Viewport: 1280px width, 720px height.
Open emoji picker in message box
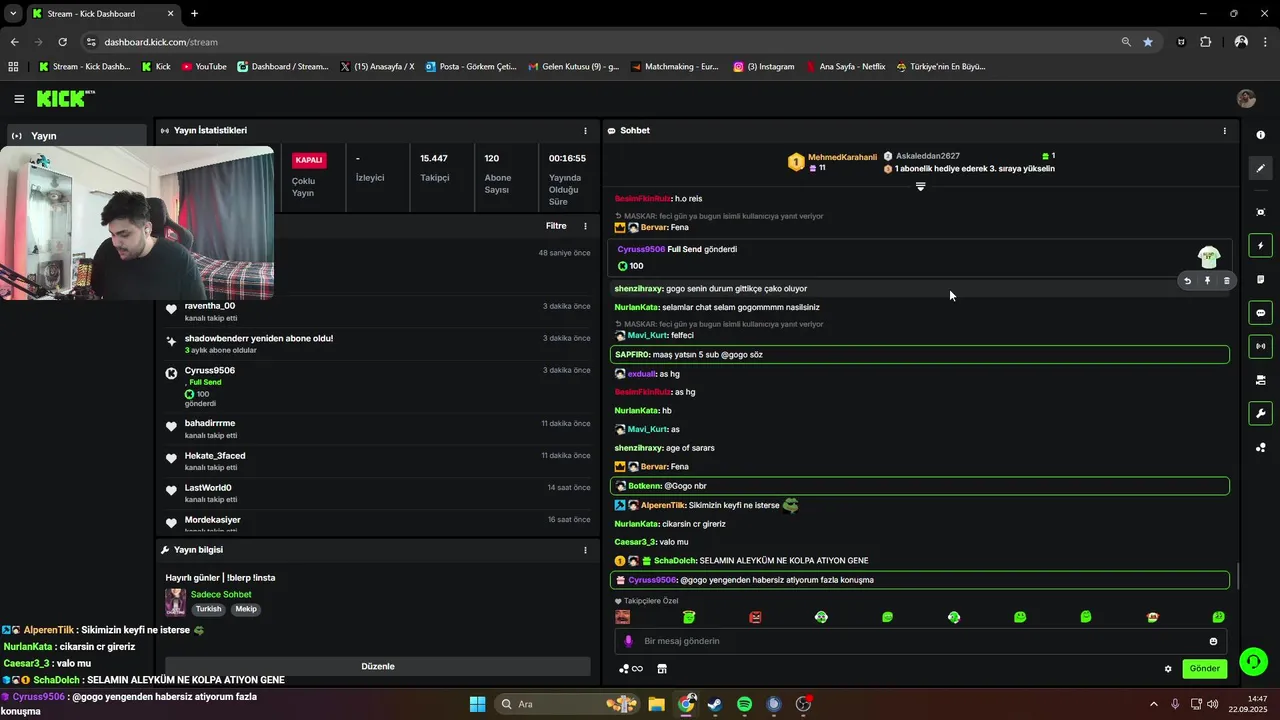pos(1214,641)
